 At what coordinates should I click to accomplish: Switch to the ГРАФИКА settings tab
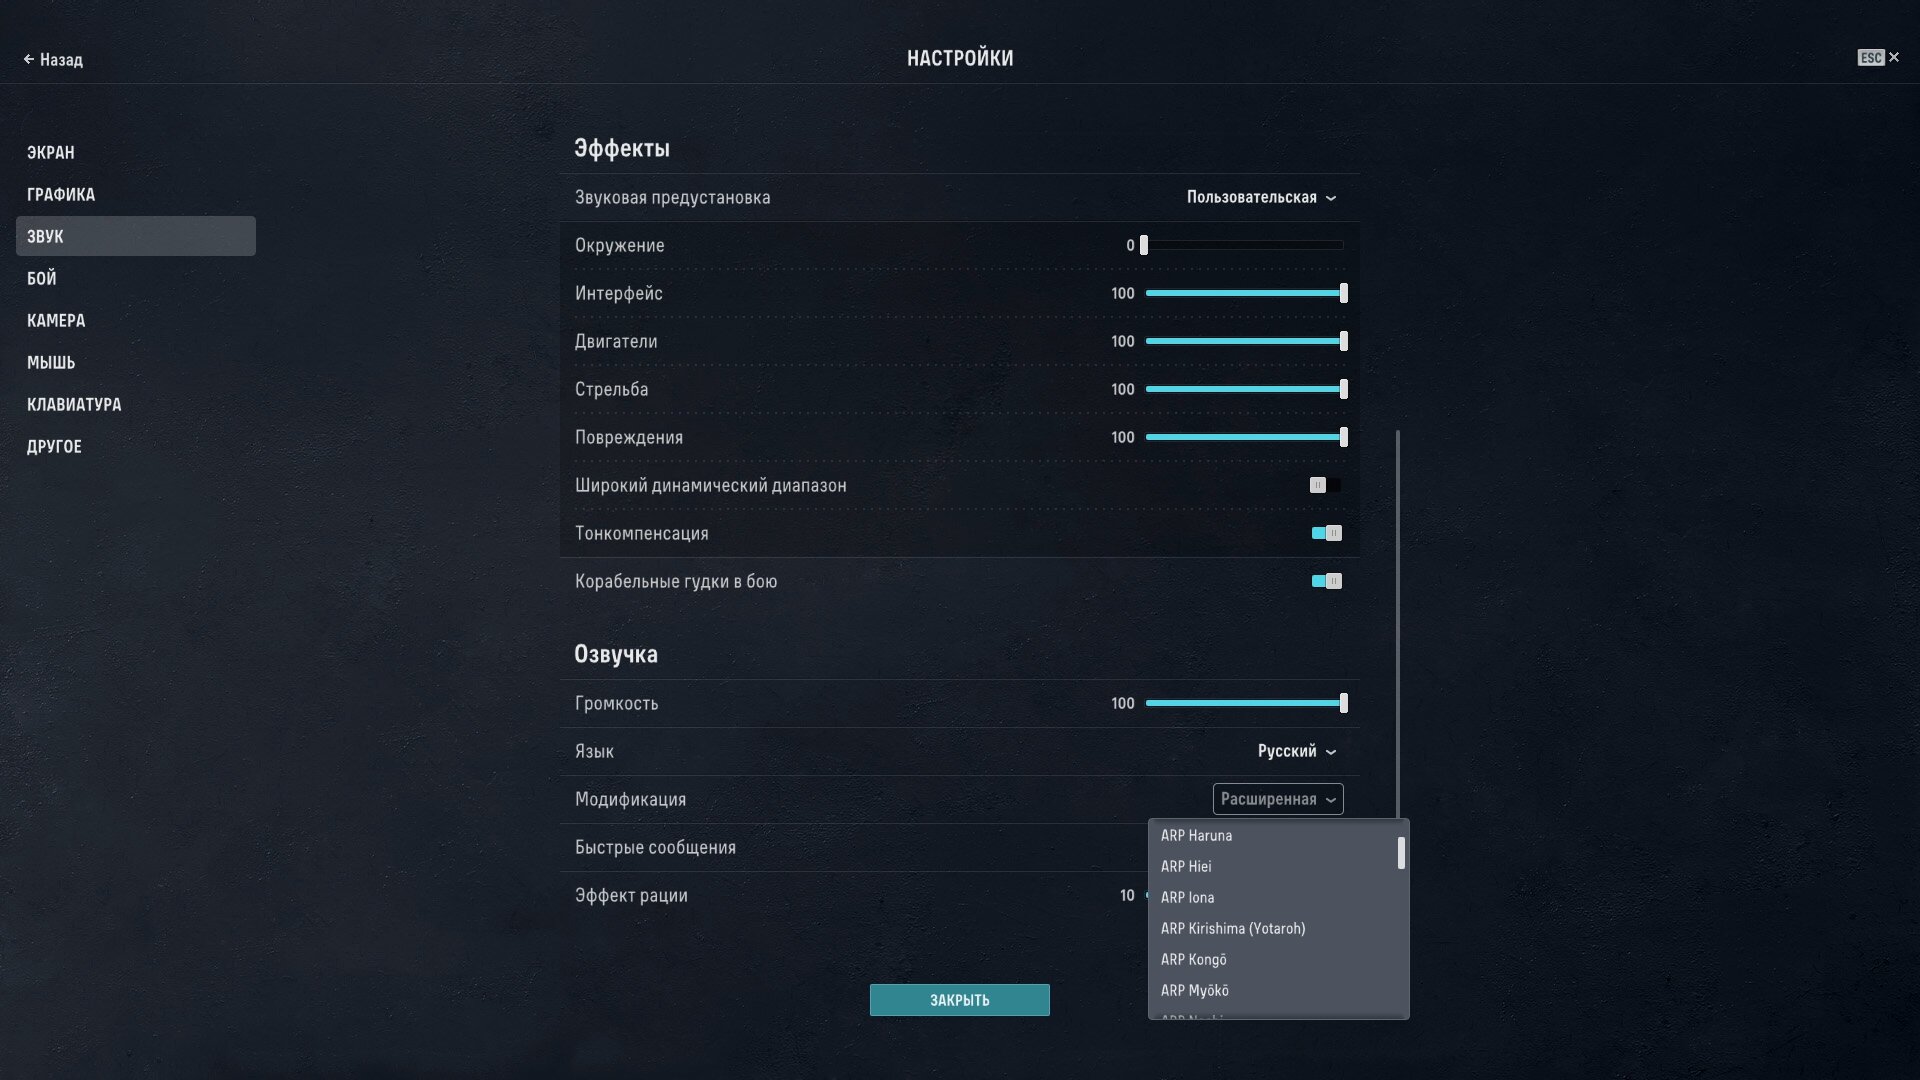click(61, 195)
